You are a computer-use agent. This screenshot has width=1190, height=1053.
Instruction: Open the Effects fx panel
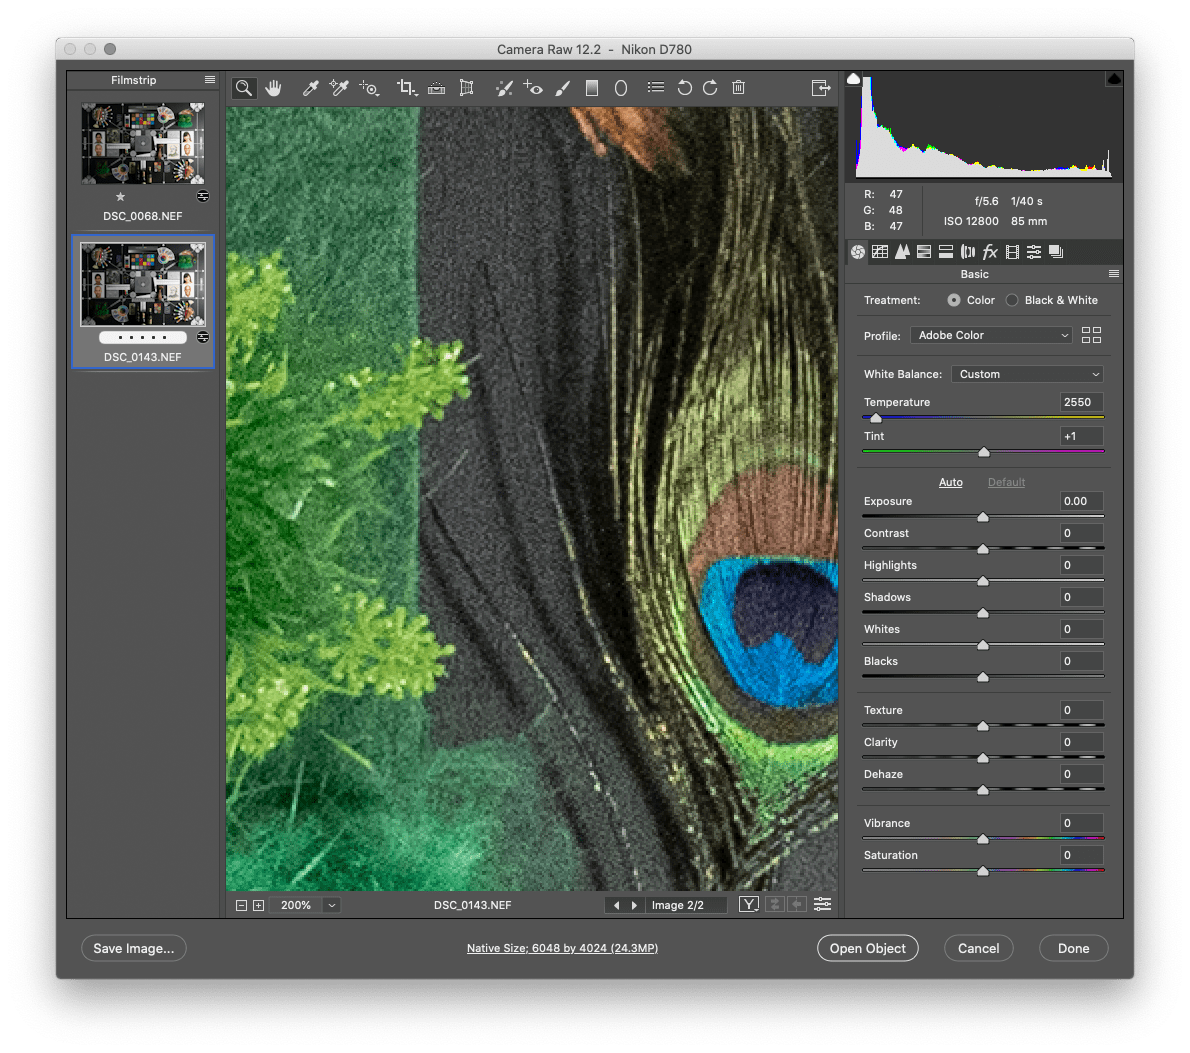989,251
